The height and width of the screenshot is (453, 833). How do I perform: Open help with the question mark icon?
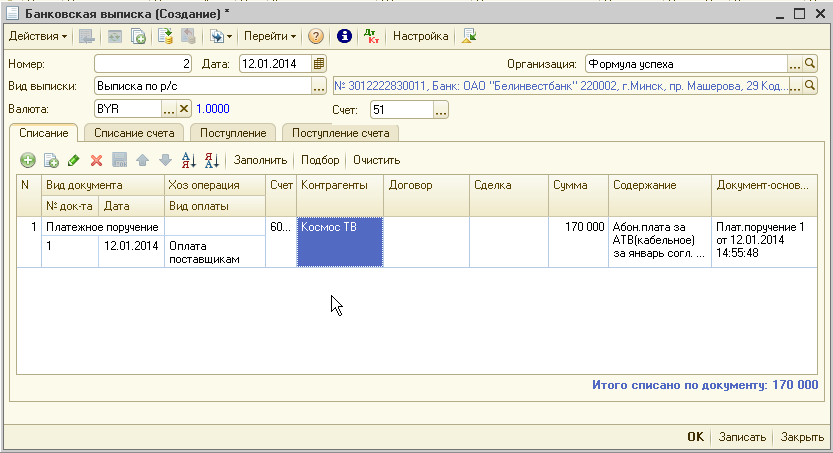point(316,36)
